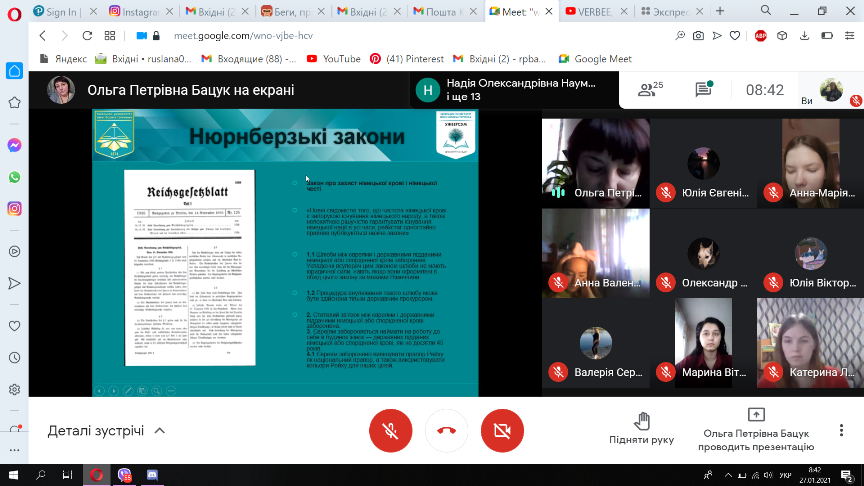This screenshot has width=864, height=486.
Task: Take a snapshot with the camera icon
Action: click(698, 36)
